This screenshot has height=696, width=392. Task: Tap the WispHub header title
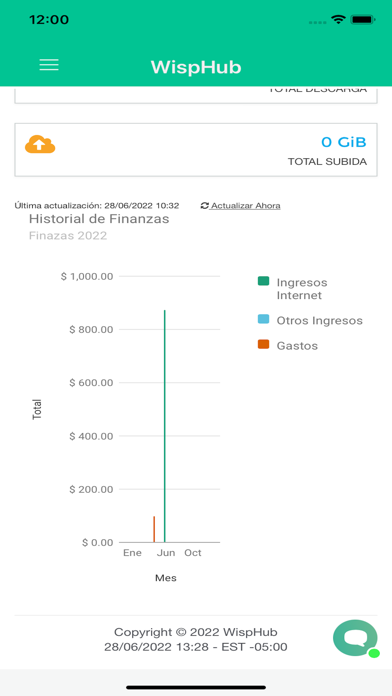point(196,67)
